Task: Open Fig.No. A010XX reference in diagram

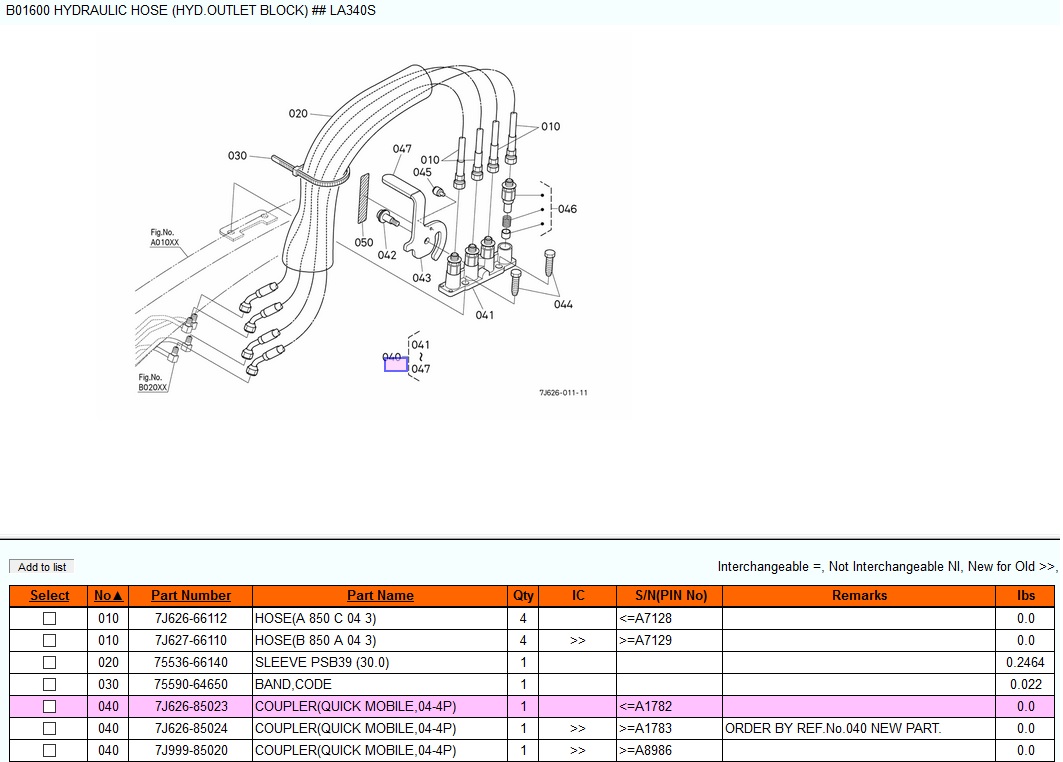Action: (x=165, y=238)
